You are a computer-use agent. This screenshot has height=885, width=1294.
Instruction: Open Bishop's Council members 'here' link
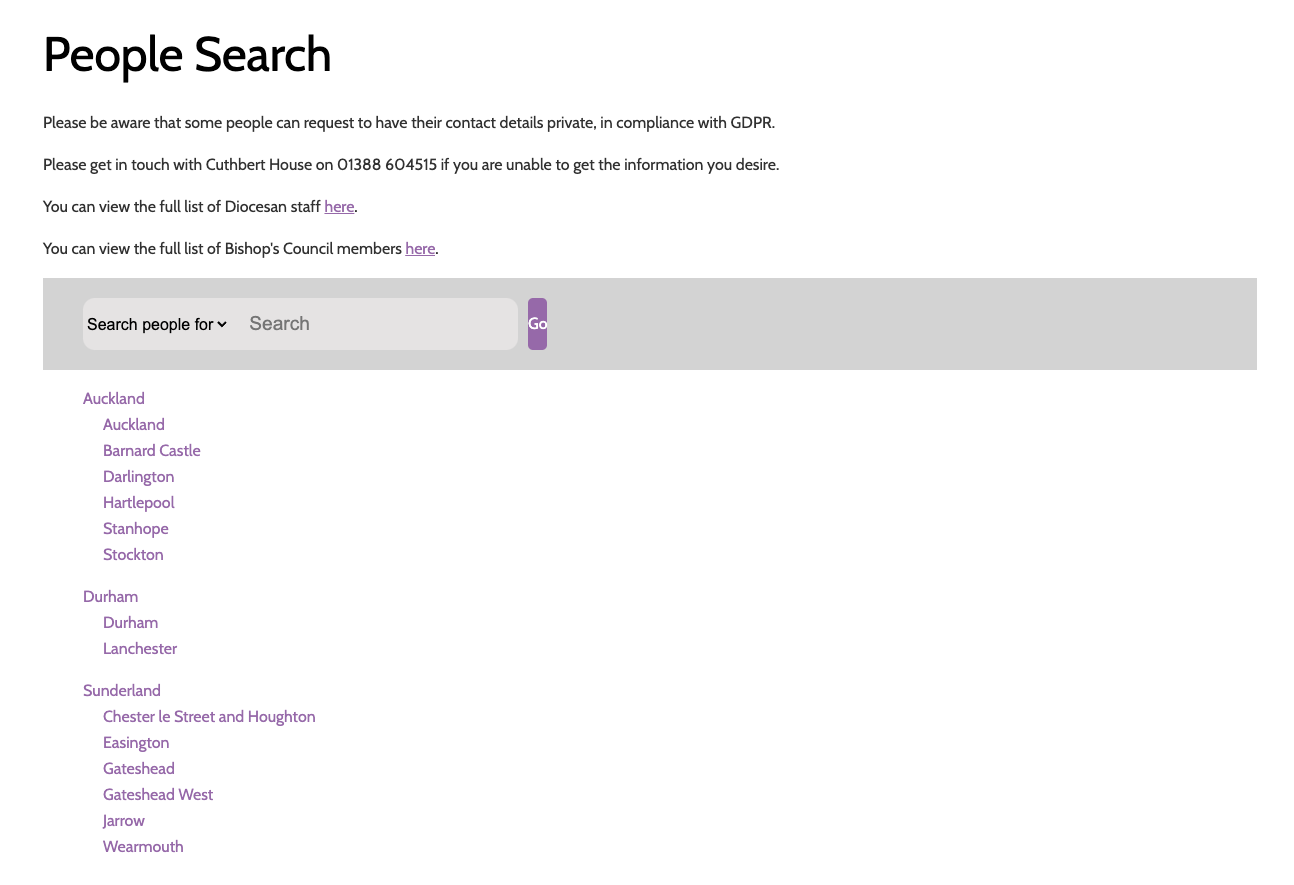click(x=420, y=249)
